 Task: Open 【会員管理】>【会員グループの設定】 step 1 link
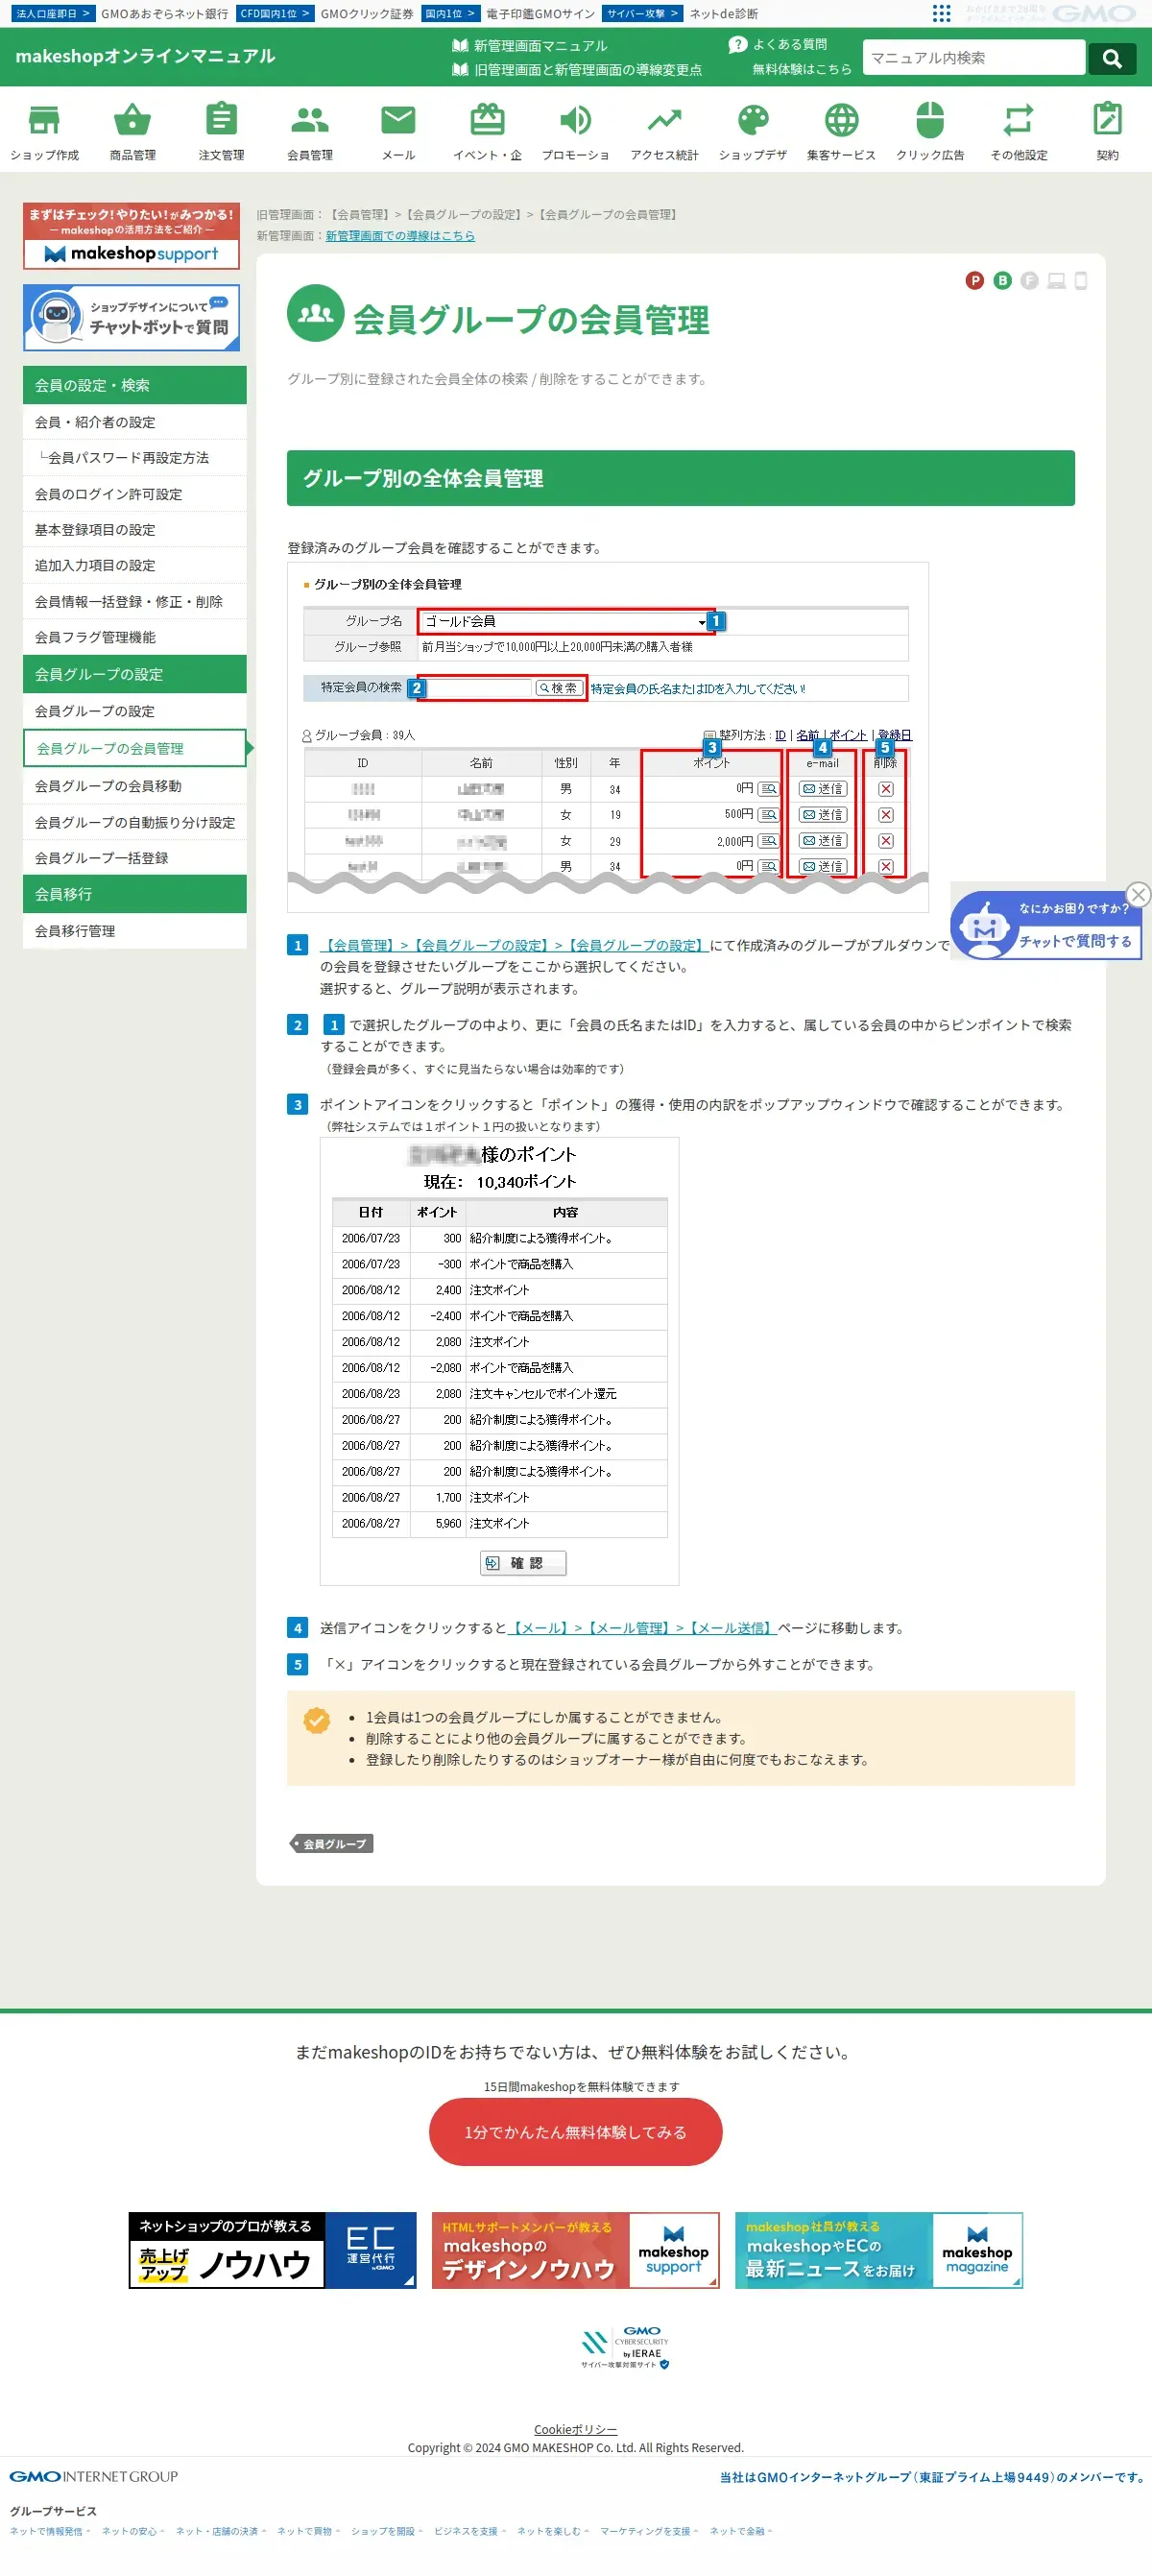click(514, 945)
